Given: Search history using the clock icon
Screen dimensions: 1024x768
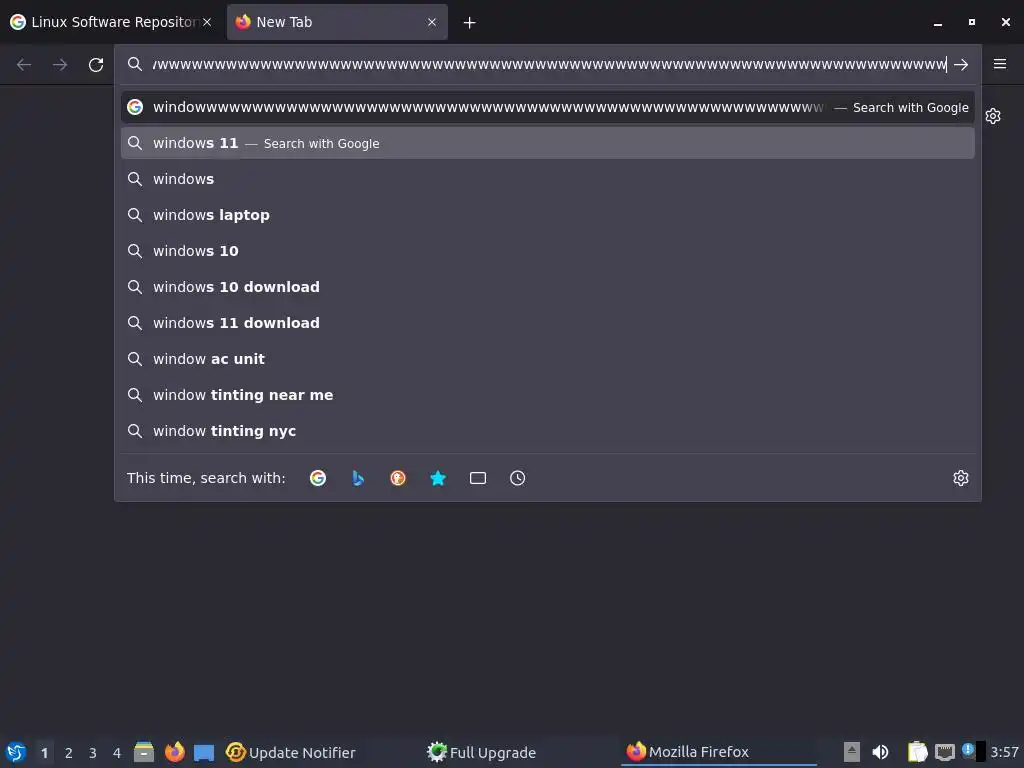Looking at the screenshot, I should (517, 478).
